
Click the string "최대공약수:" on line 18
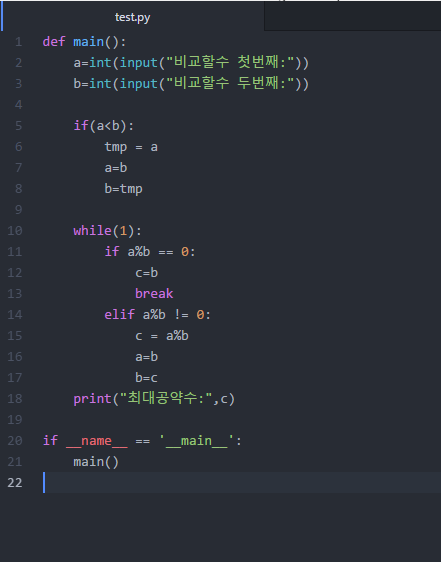tap(166, 398)
